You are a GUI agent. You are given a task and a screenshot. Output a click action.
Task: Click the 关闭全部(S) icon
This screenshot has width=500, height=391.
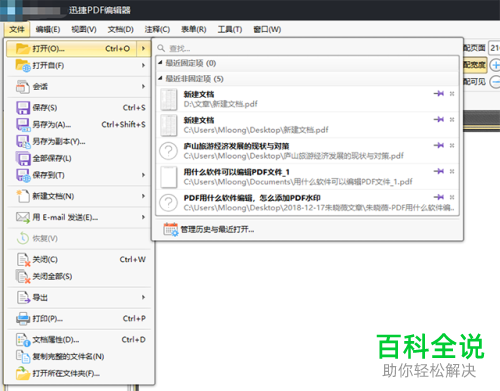point(23,276)
